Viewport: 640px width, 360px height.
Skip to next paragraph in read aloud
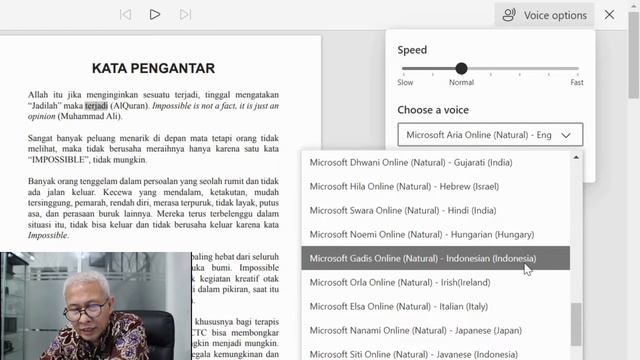(x=185, y=15)
